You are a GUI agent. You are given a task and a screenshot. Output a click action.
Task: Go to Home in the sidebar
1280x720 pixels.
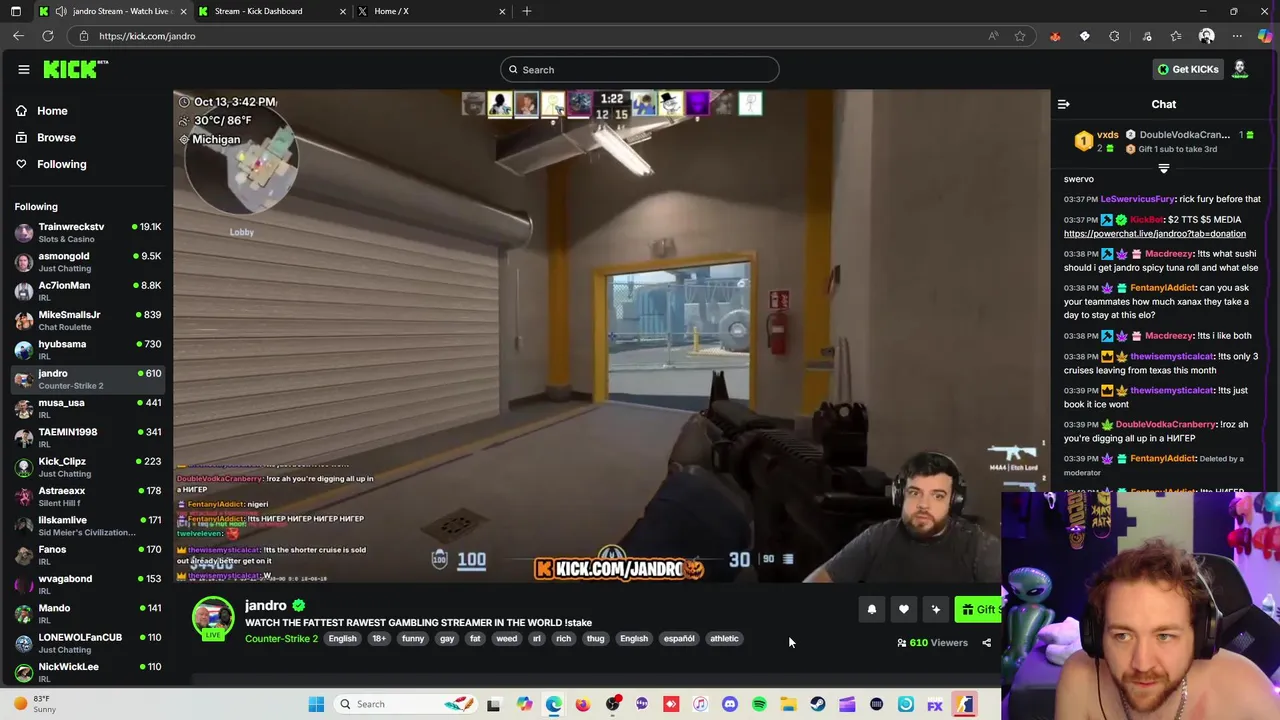click(x=52, y=111)
